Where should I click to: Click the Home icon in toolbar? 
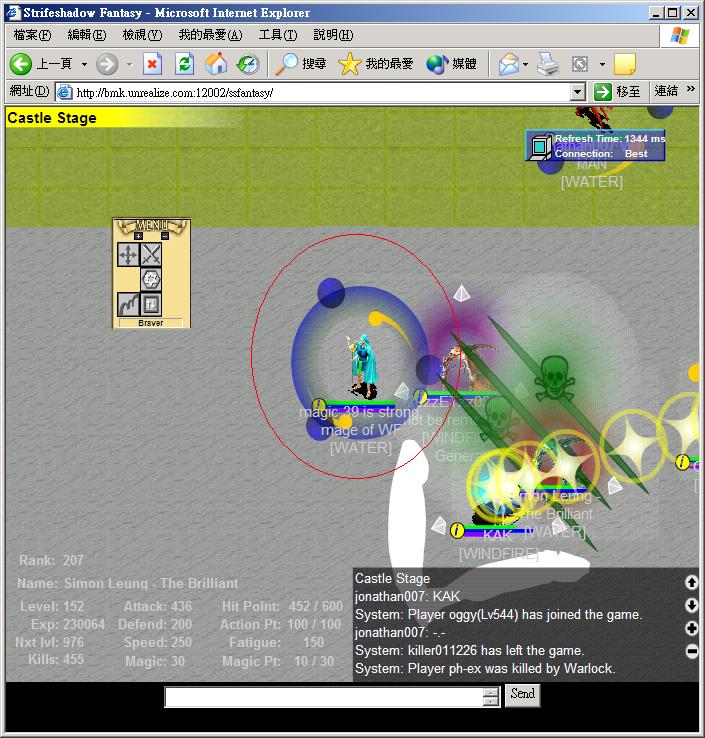216,64
